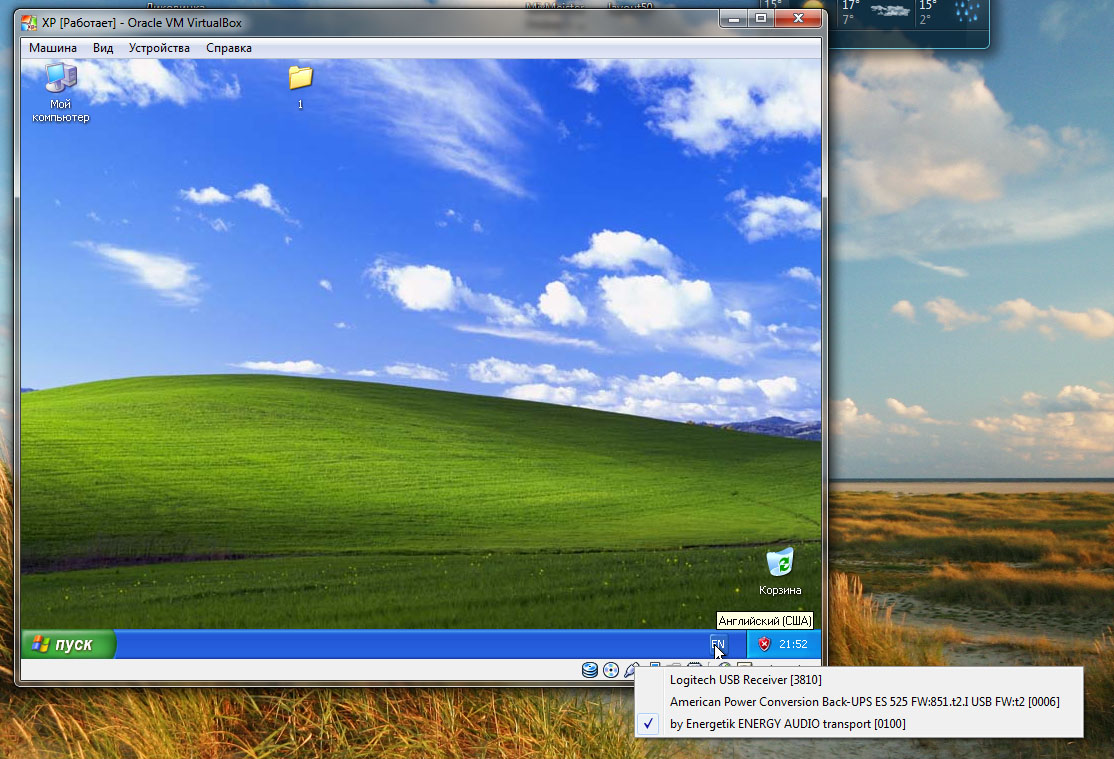Open the Устройства menu
The height and width of the screenshot is (759, 1114).
pos(159,48)
